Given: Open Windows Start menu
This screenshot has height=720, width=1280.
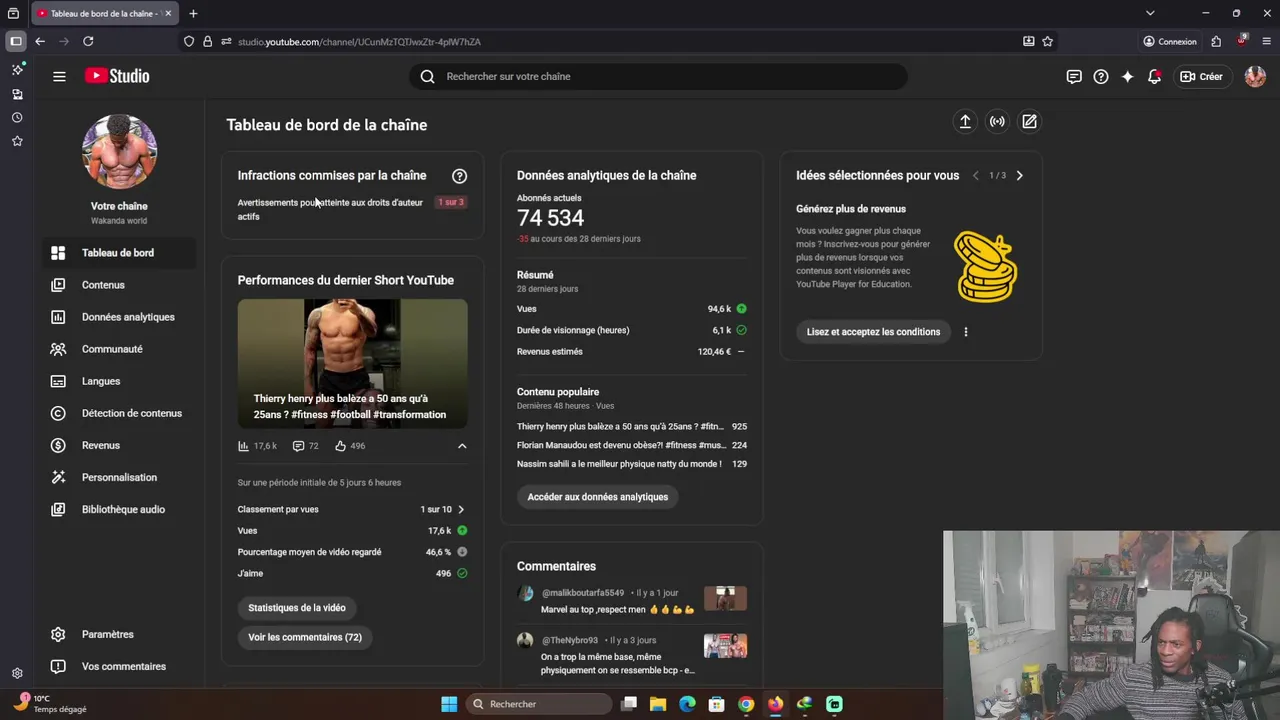Looking at the screenshot, I should pyautogui.click(x=449, y=704).
